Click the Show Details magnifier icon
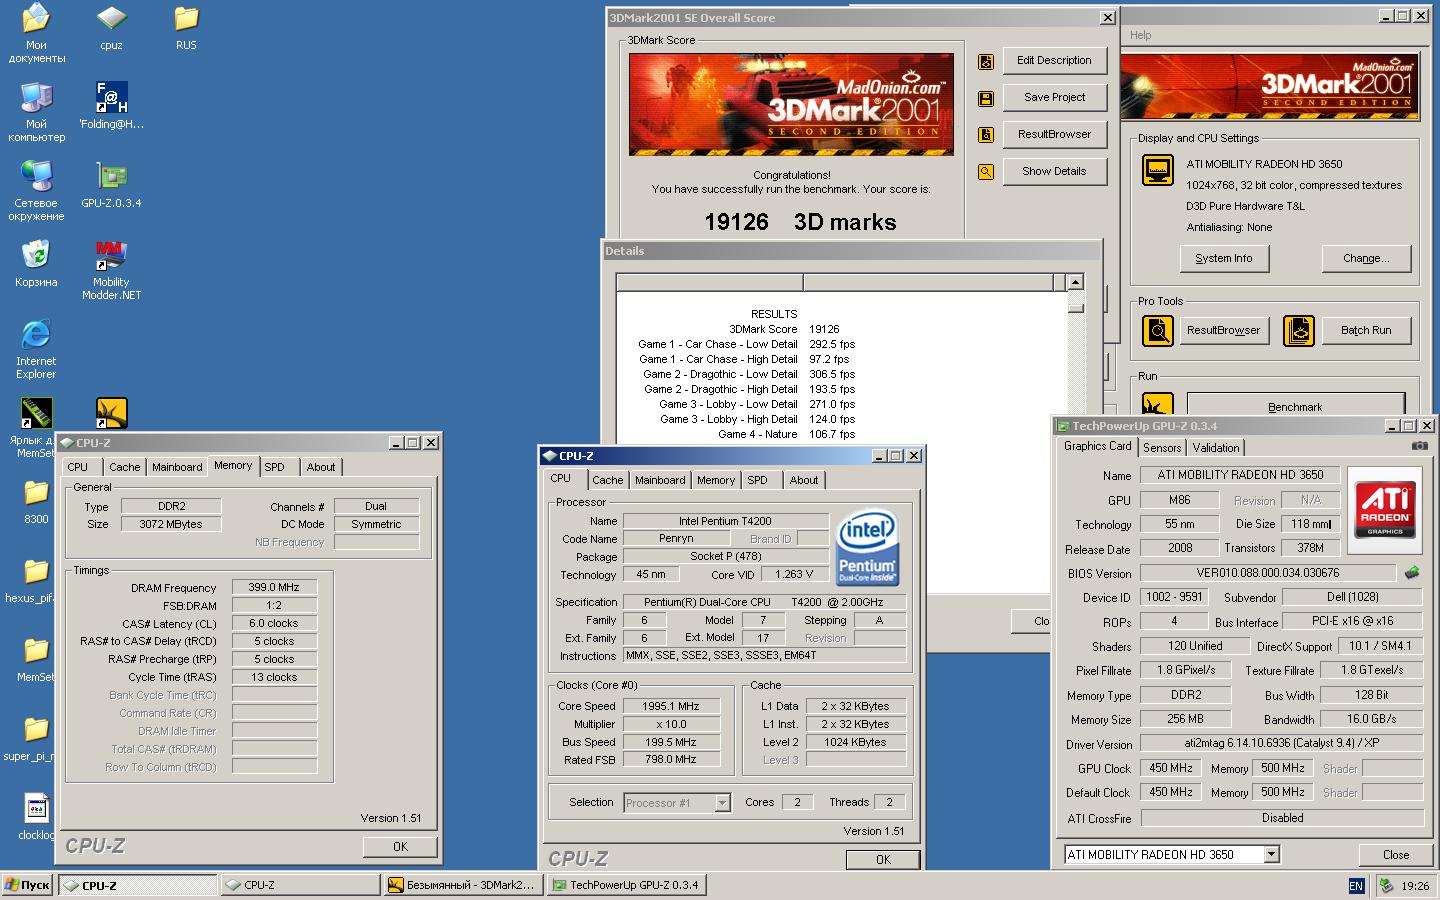 986,172
